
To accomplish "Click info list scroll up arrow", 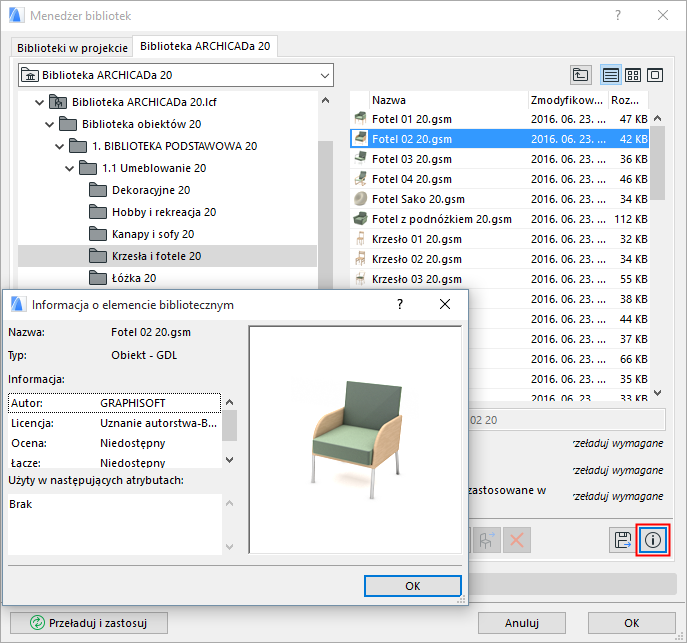I will tap(229, 402).
